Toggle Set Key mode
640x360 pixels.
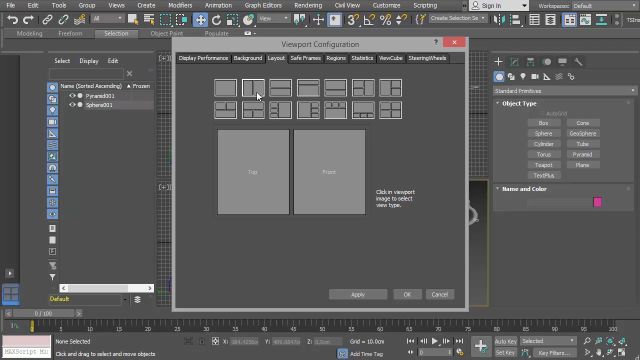(x=505, y=352)
